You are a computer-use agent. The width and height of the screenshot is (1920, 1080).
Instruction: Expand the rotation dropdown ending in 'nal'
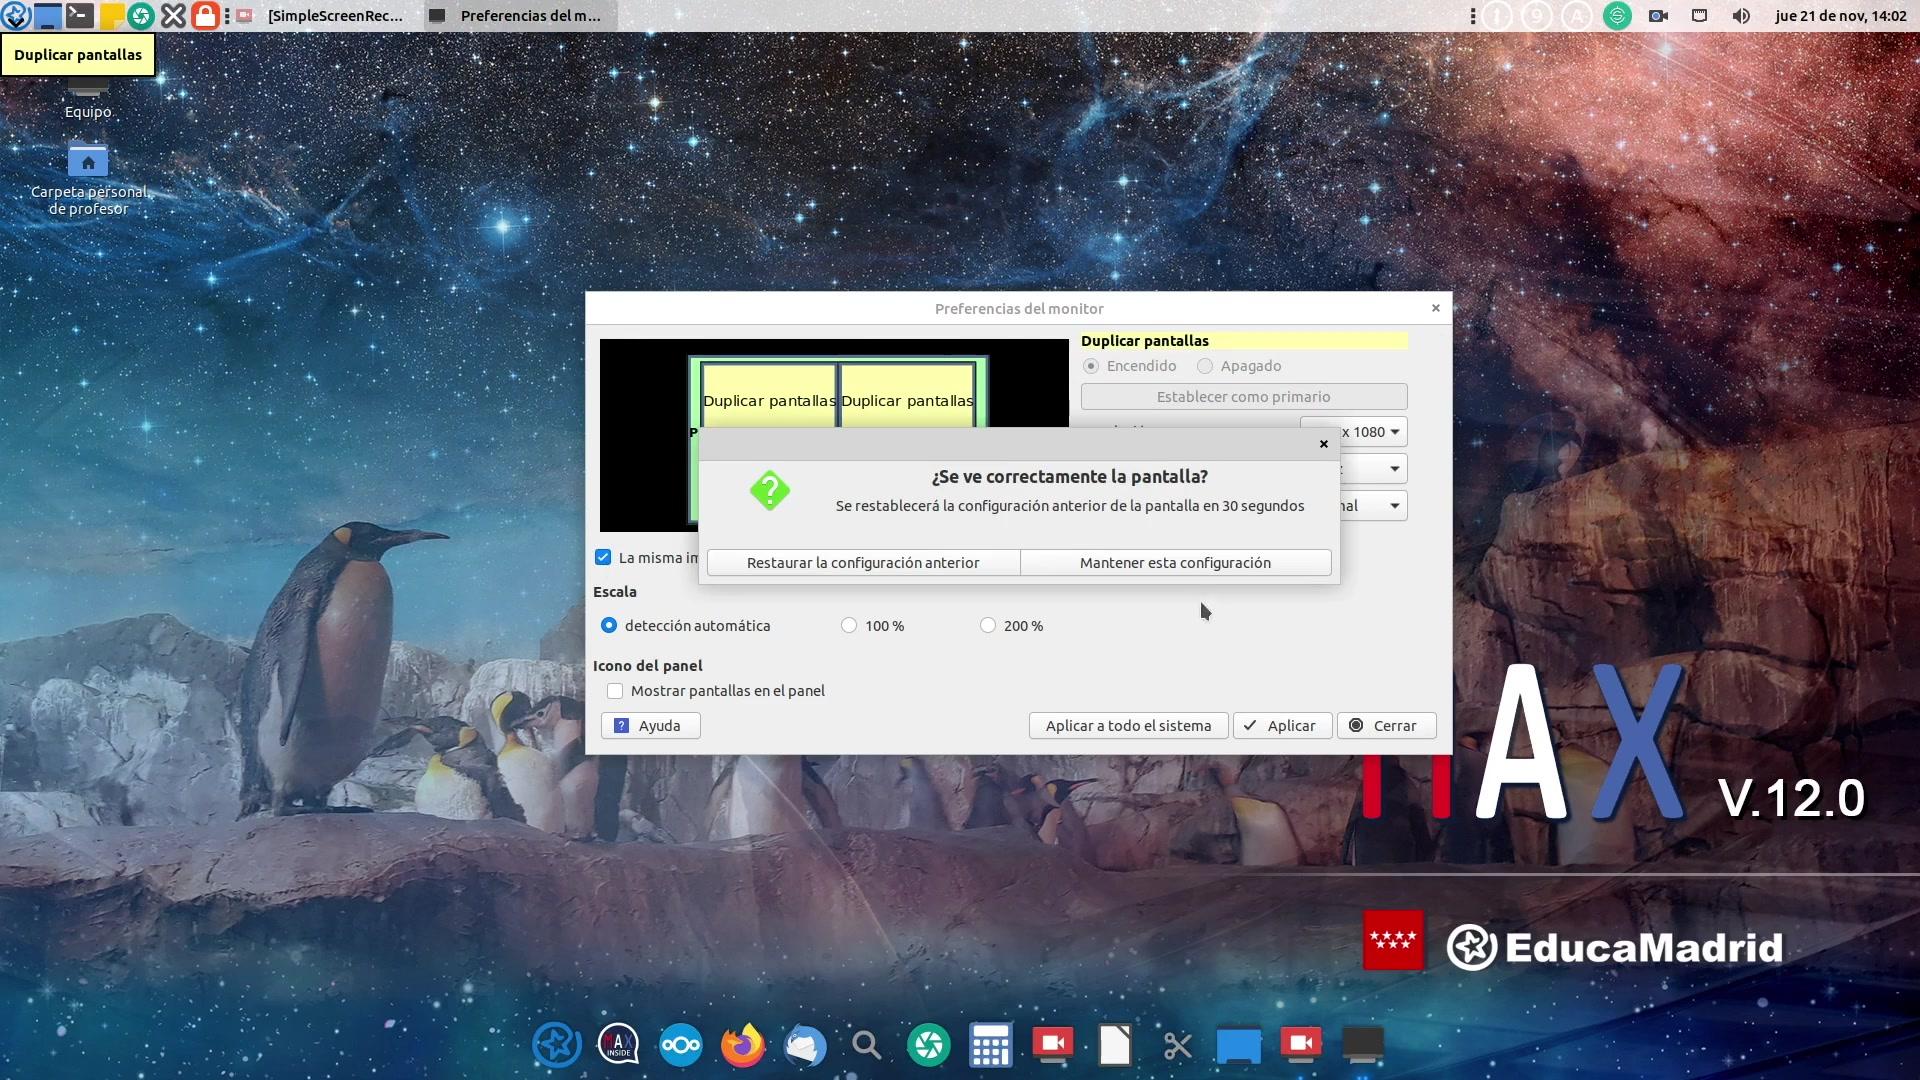[x=1394, y=506]
